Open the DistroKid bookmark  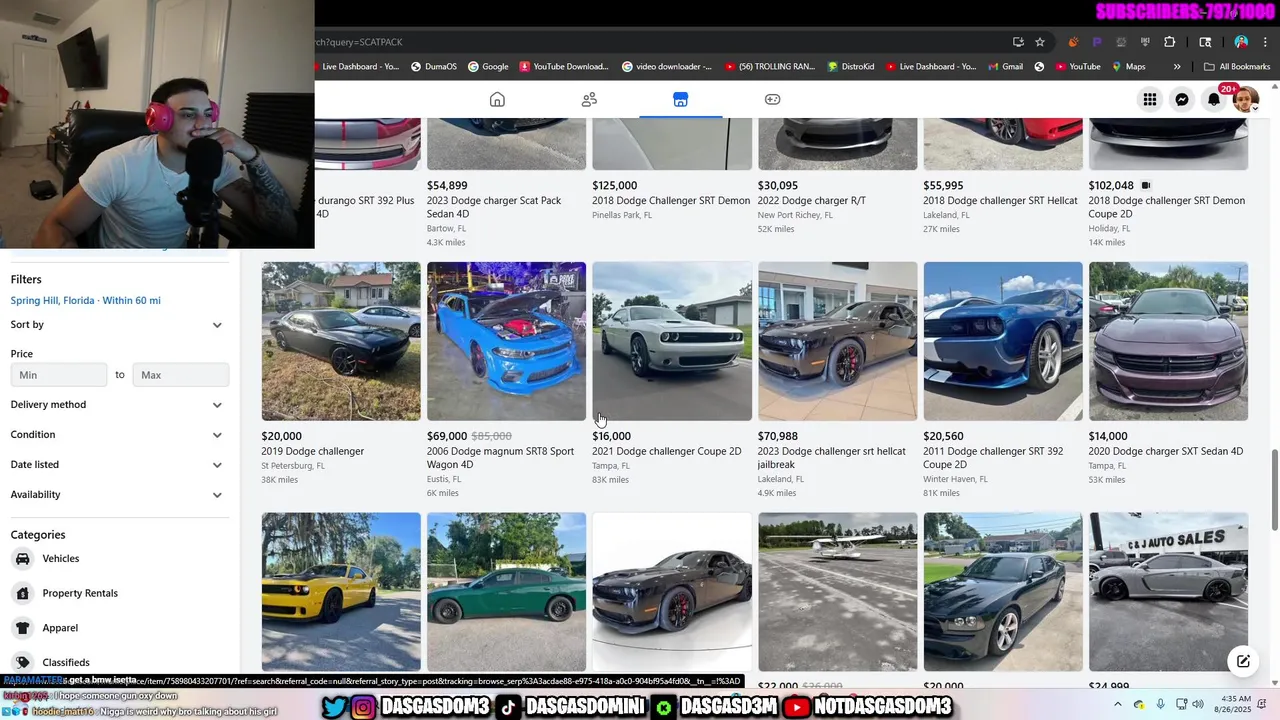pyautogui.click(x=851, y=67)
